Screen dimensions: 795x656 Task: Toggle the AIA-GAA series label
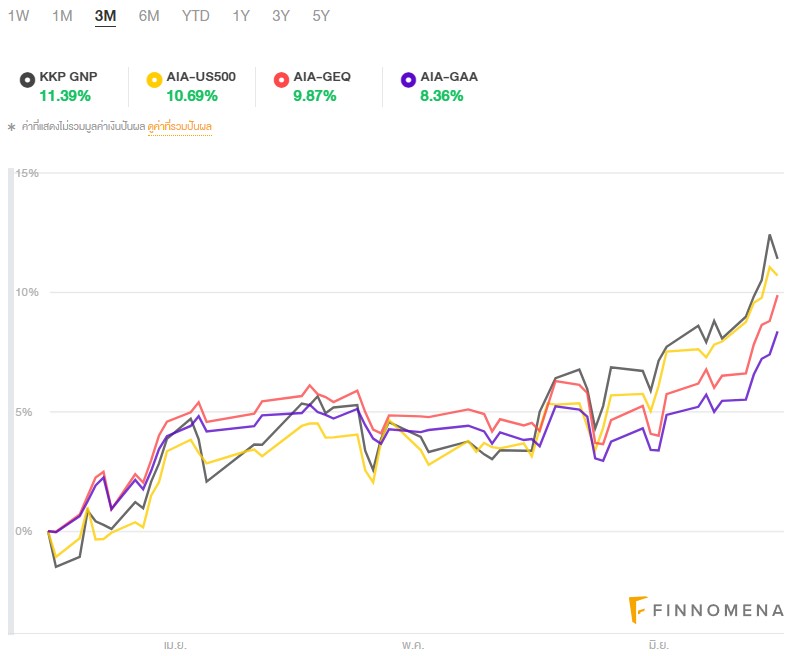[x=449, y=77]
